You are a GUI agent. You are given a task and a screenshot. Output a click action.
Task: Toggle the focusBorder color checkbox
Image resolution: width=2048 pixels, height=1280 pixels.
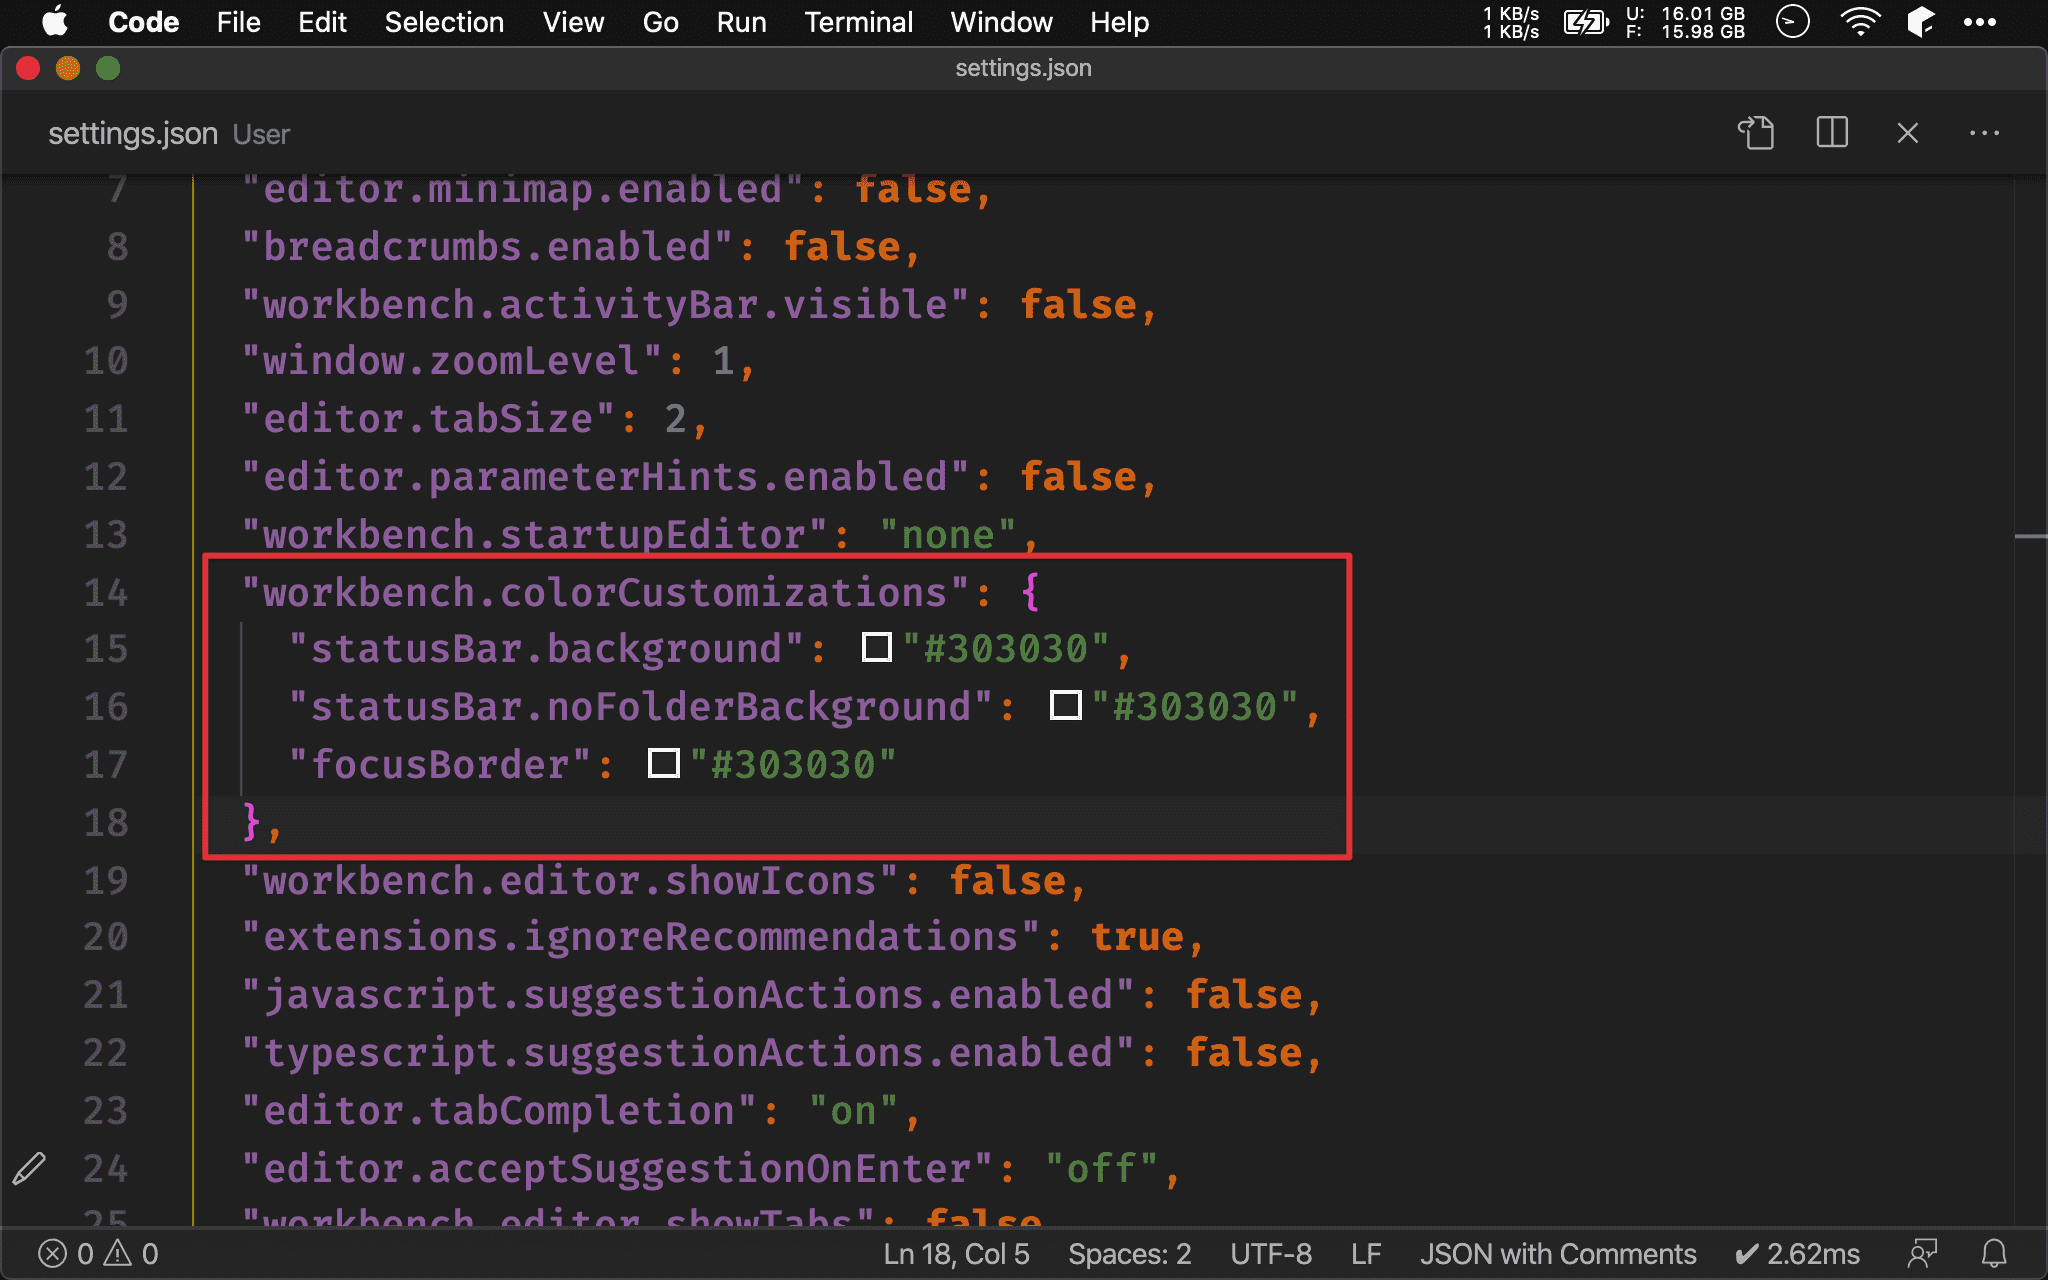tap(663, 764)
